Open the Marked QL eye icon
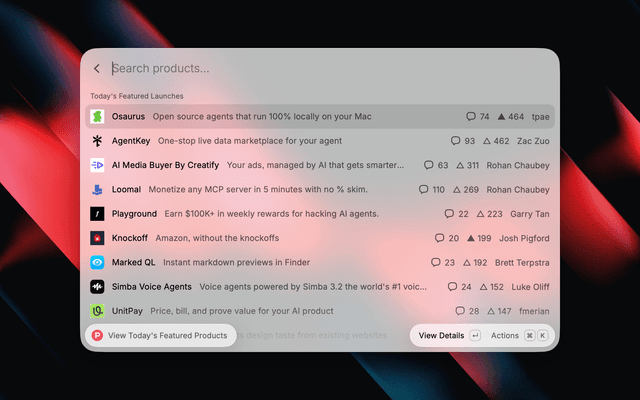This screenshot has height=400, width=640. click(97, 262)
